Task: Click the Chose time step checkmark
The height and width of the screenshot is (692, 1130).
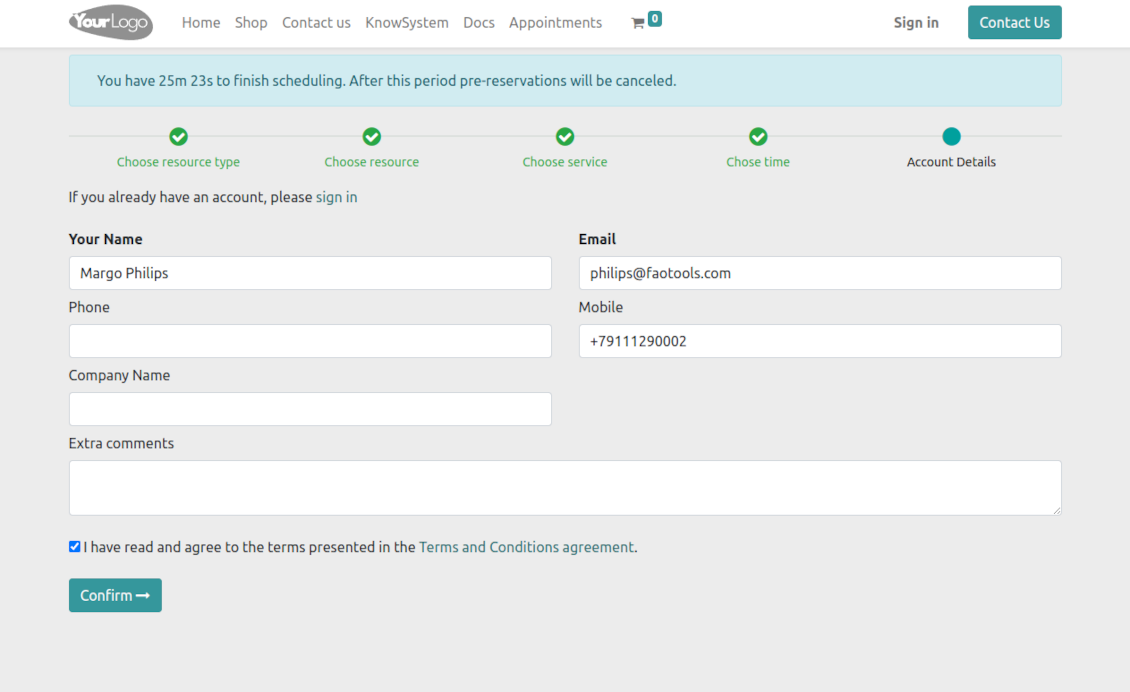Action: [758, 136]
